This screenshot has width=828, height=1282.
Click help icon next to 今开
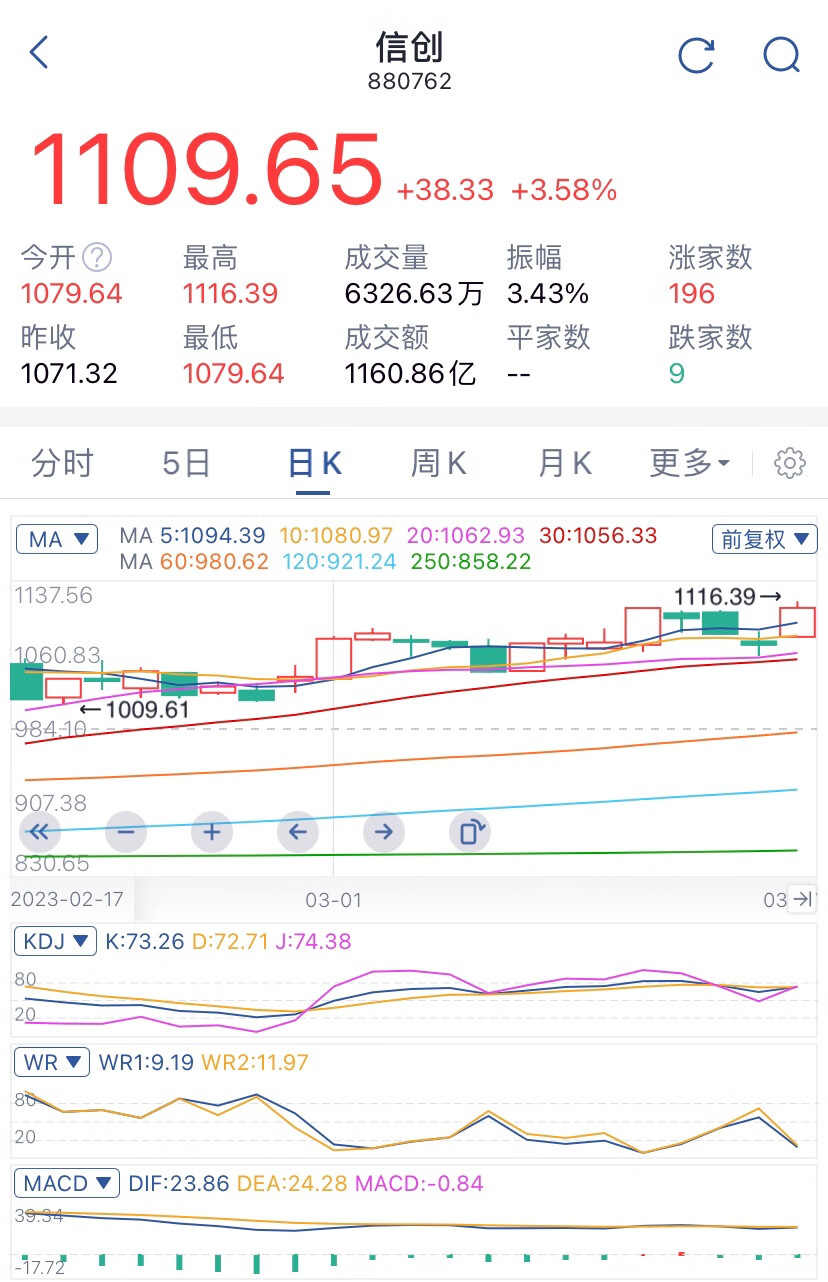97,258
